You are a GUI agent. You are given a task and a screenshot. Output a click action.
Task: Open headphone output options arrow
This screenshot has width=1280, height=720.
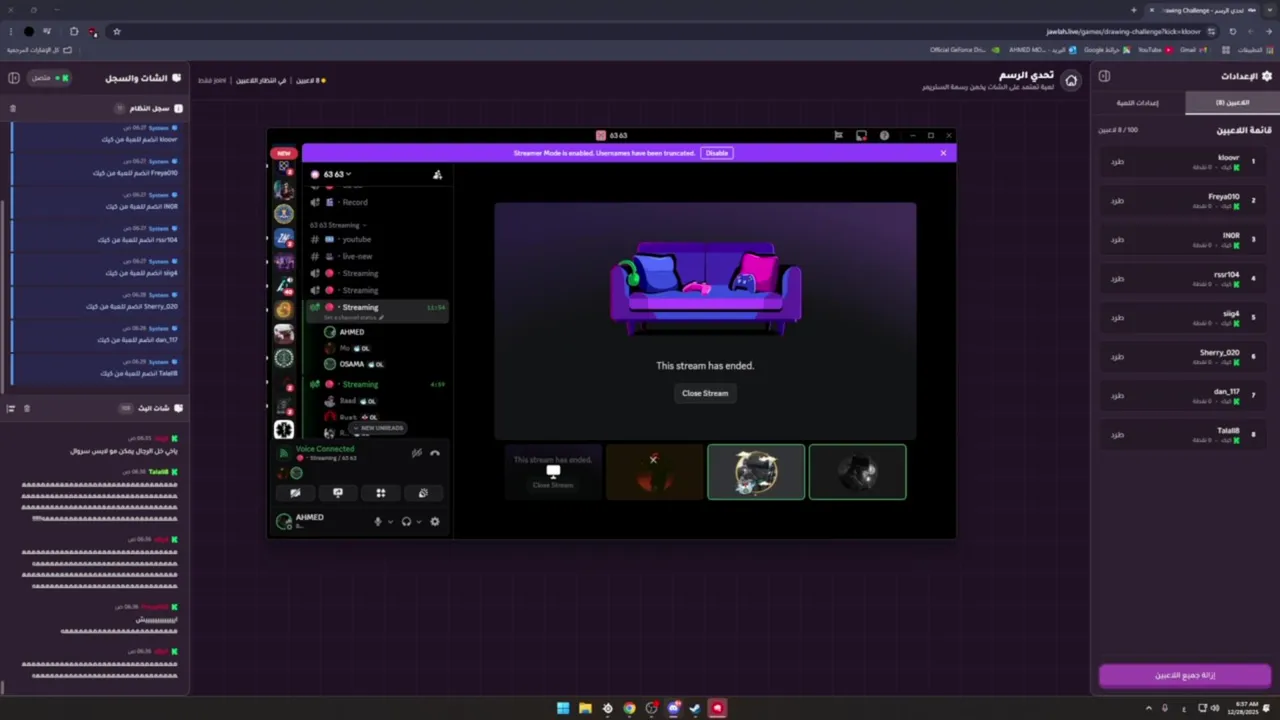click(418, 521)
